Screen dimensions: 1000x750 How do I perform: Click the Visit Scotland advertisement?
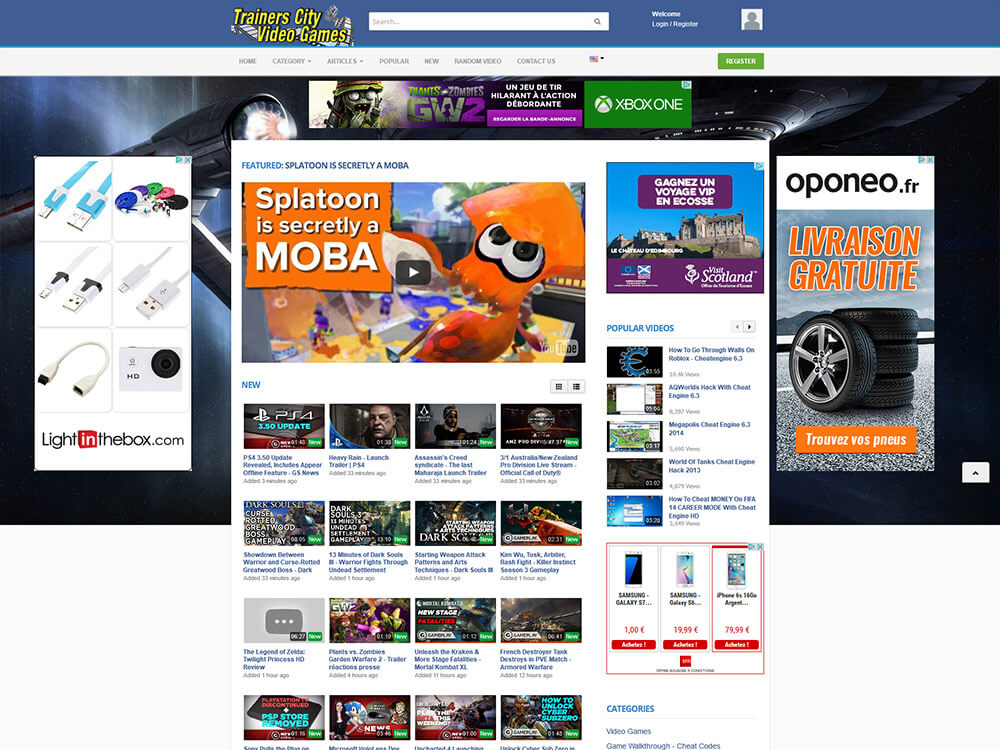[x=685, y=228]
